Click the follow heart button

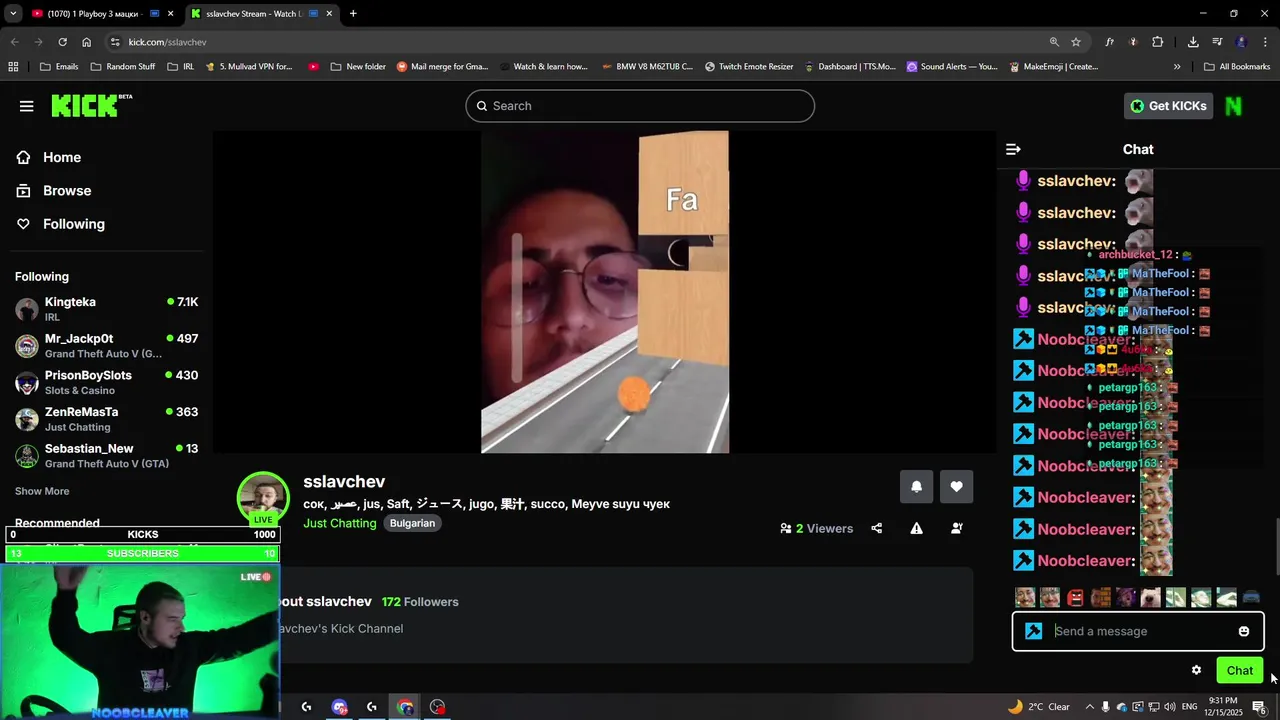(x=956, y=487)
